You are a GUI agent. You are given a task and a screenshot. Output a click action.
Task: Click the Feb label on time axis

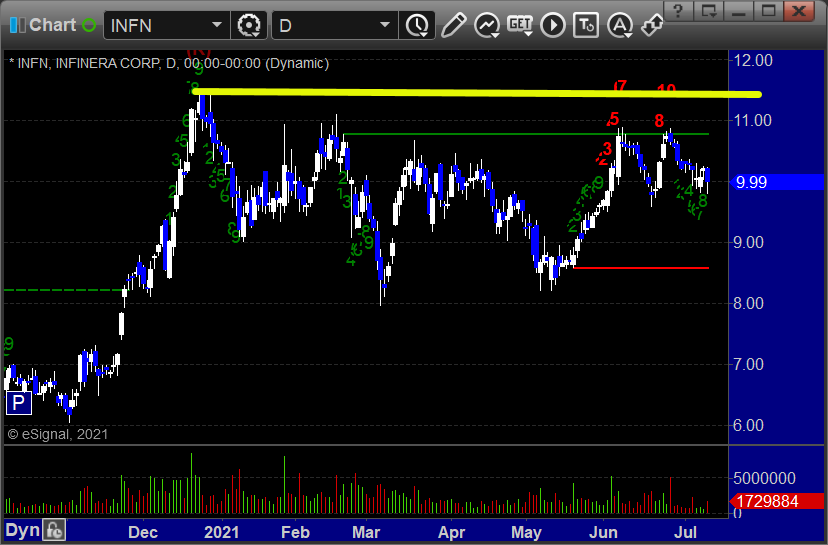pos(295,532)
